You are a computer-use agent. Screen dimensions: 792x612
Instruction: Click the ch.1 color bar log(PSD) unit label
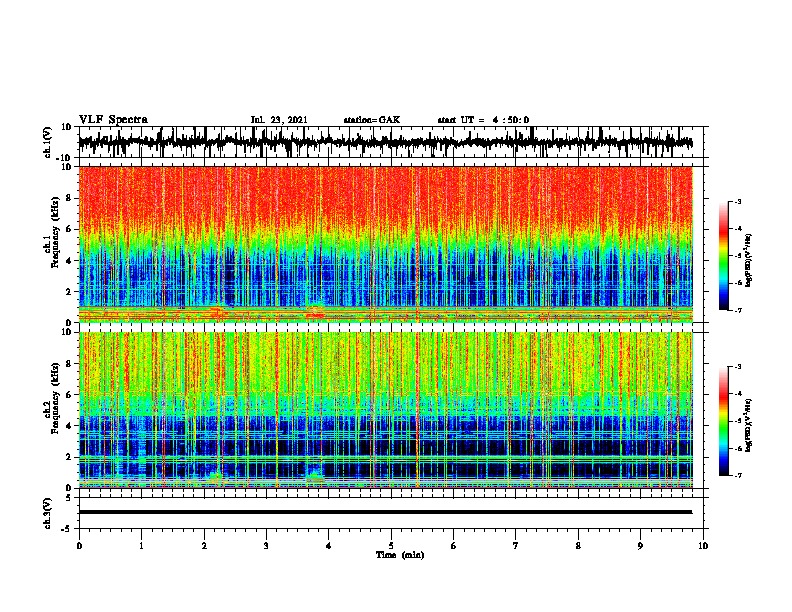pos(749,260)
